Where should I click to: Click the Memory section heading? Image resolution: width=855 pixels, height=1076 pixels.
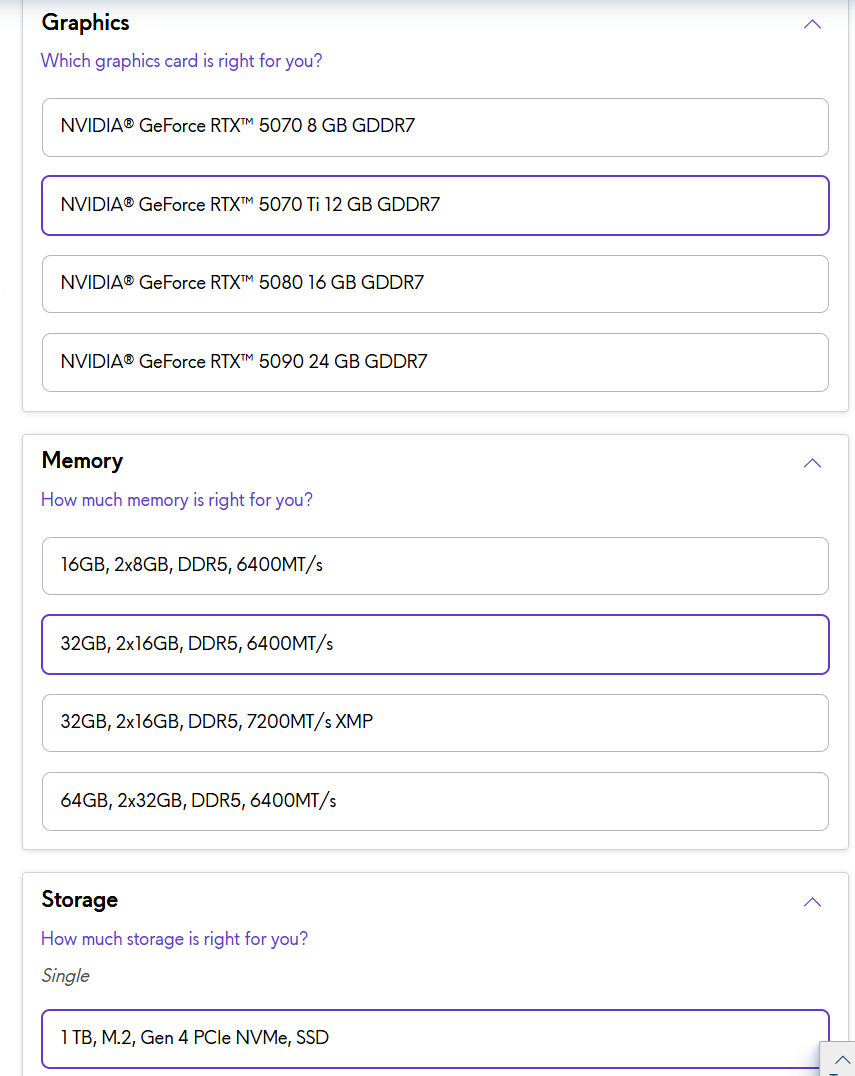click(x=82, y=461)
